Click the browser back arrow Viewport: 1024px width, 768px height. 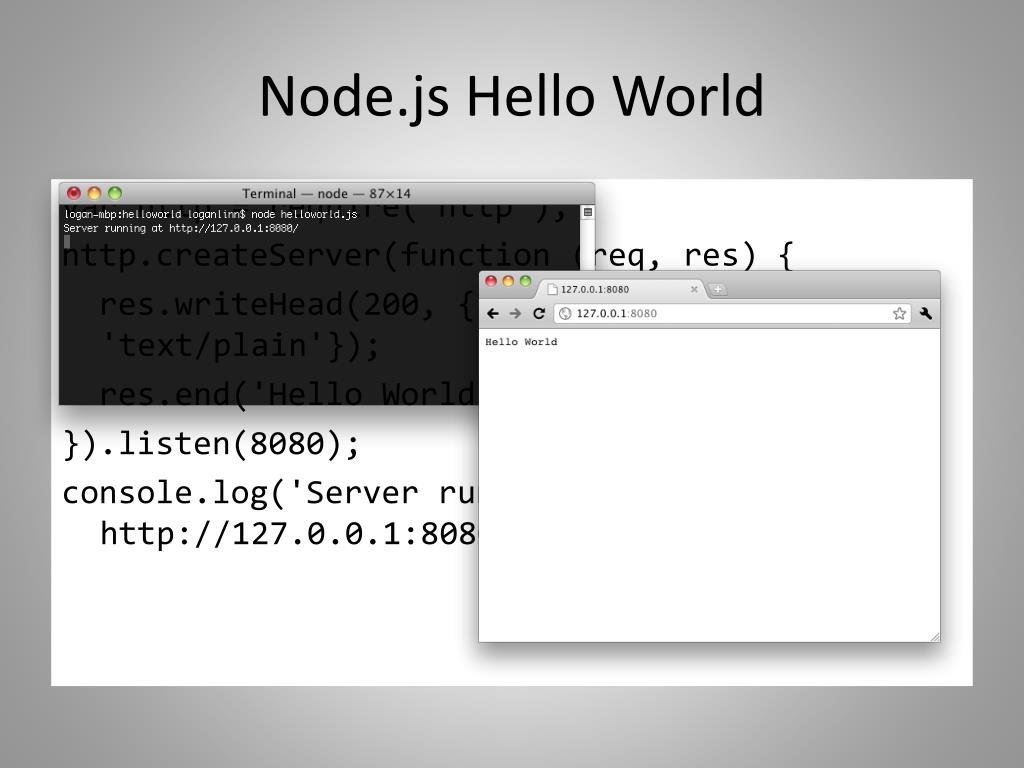pos(493,313)
